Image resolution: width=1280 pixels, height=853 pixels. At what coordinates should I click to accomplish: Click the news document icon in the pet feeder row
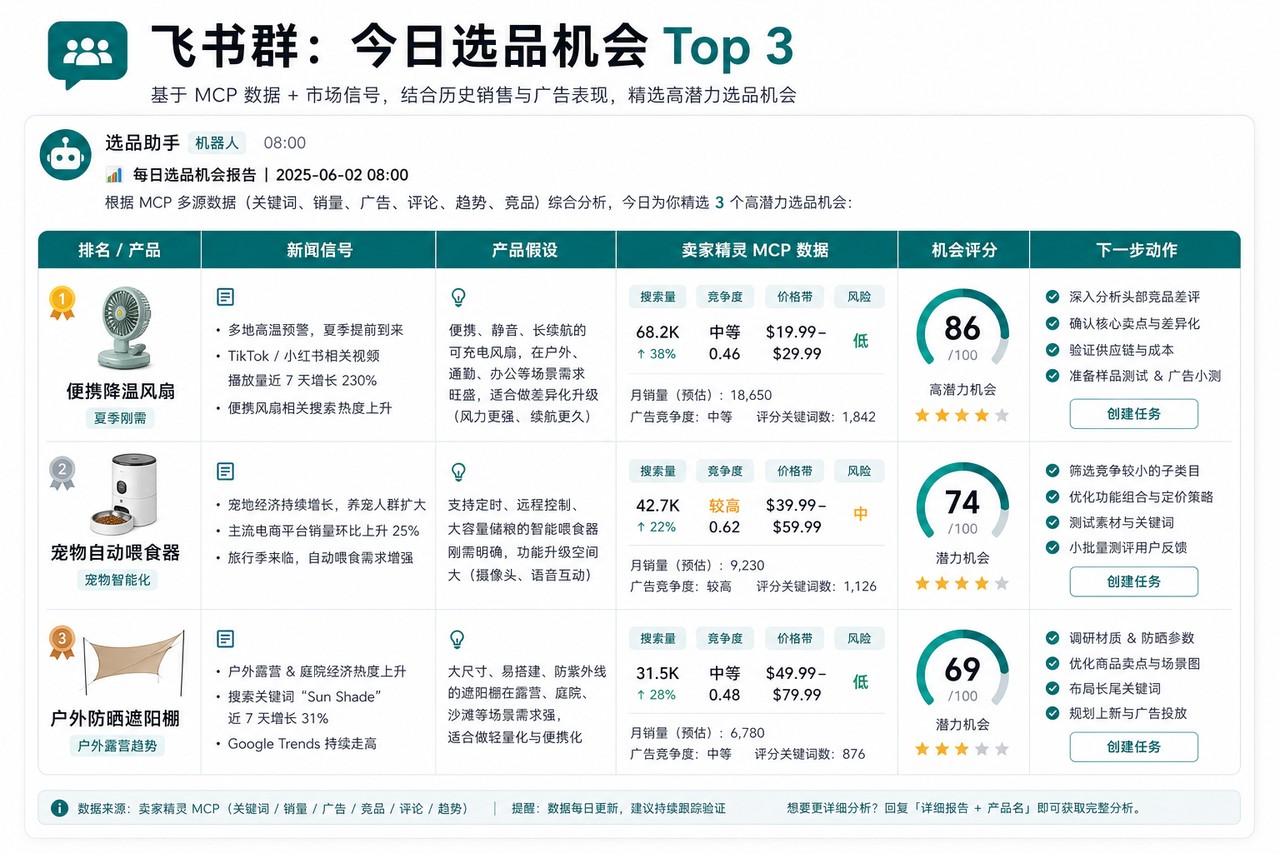225,471
